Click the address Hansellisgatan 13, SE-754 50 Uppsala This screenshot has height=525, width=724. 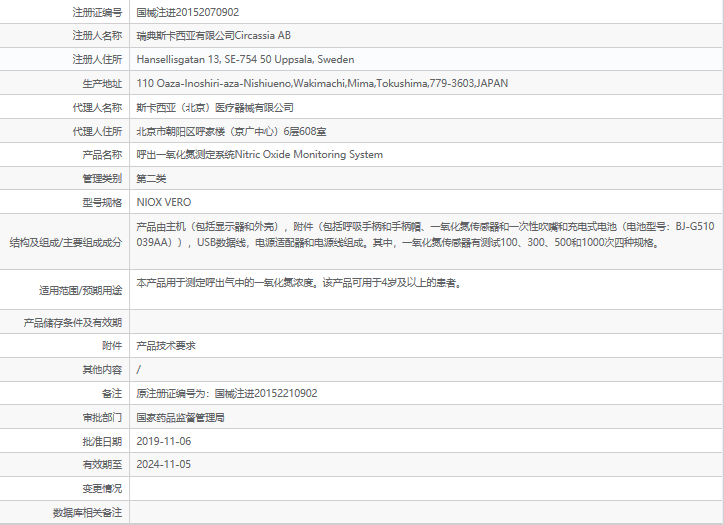point(245,60)
